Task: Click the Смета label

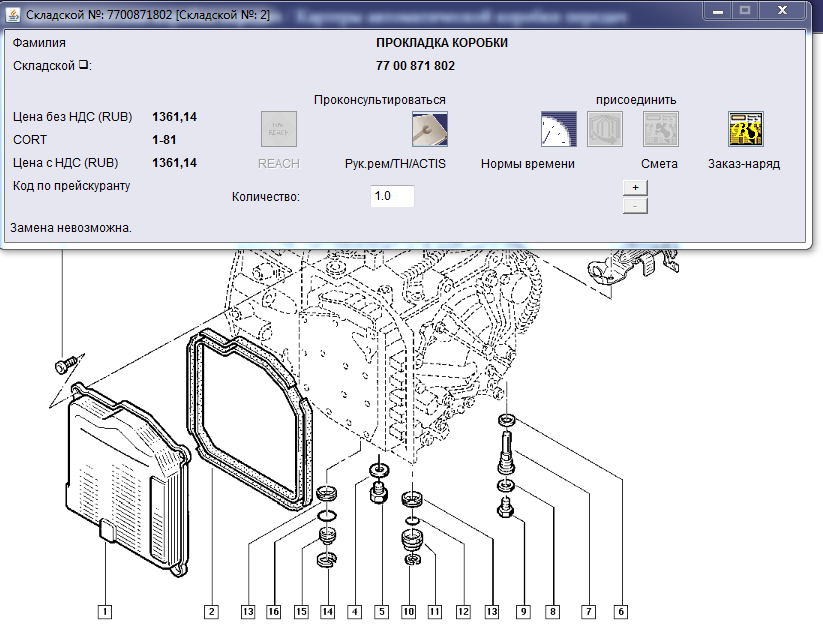Action: (x=659, y=164)
